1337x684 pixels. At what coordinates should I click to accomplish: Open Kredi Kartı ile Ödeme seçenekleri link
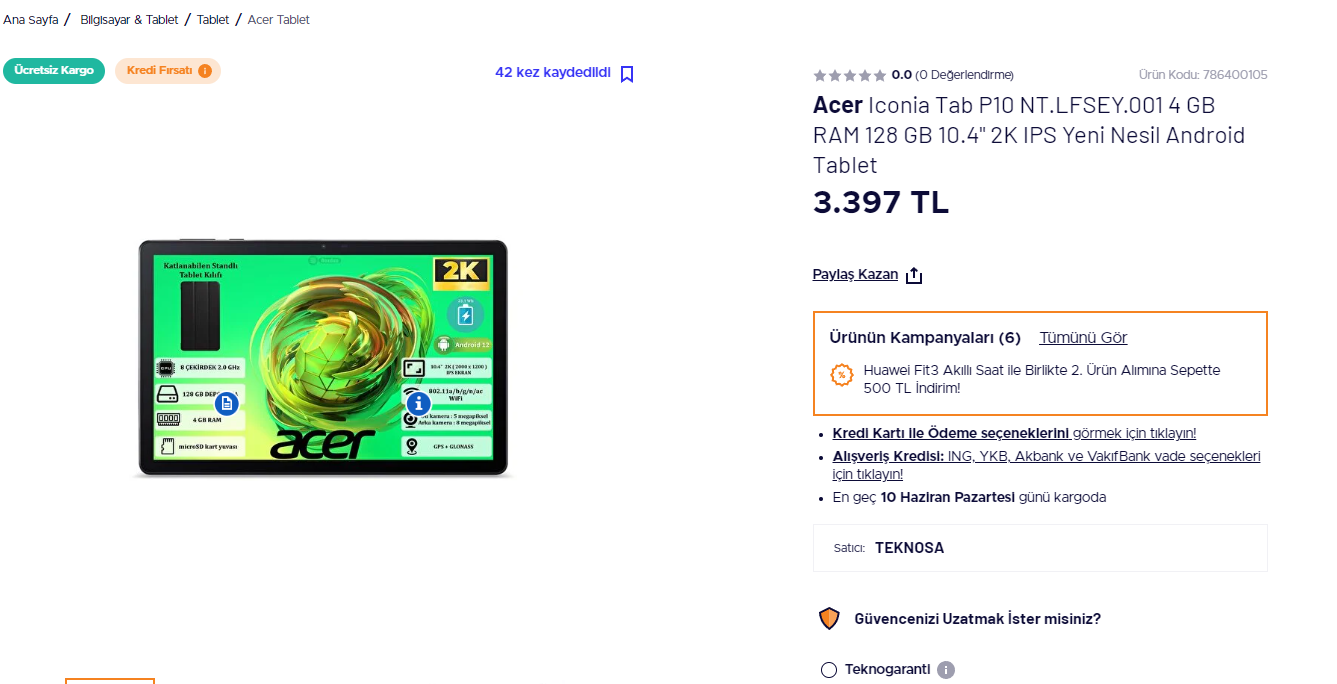pyautogui.click(x=951, y=433)
